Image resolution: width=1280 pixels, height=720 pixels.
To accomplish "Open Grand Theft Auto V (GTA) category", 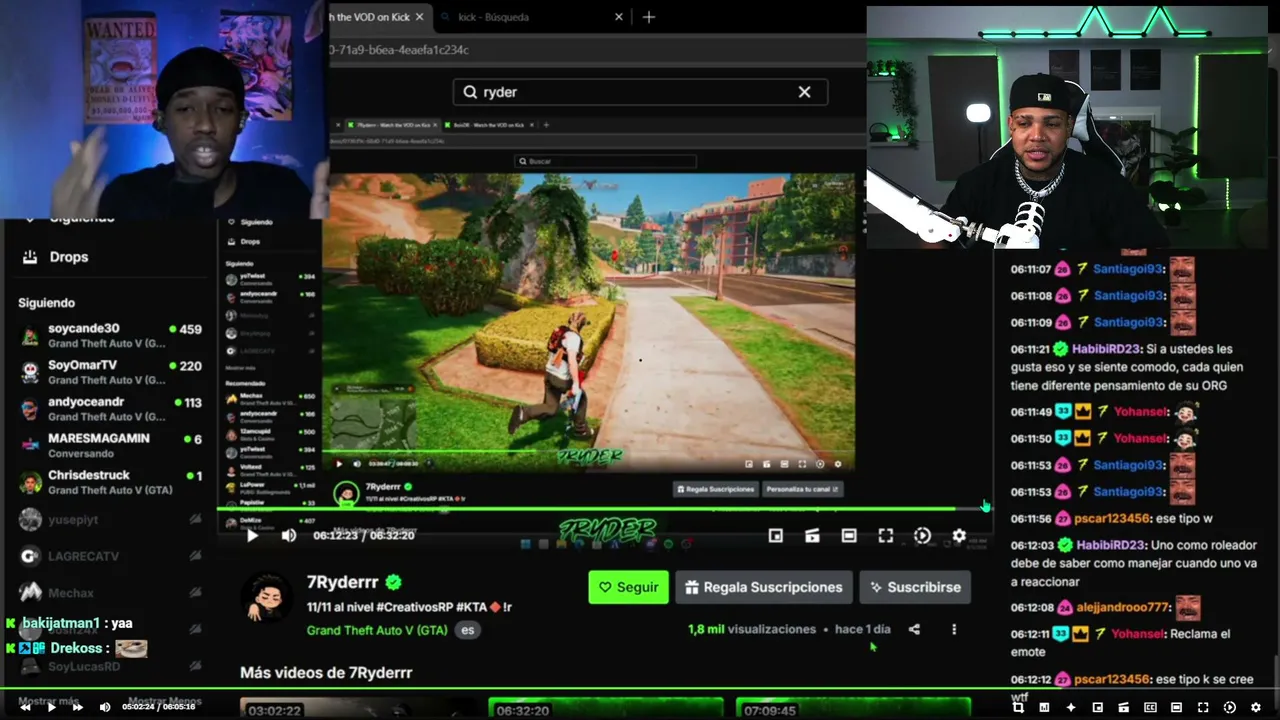I will [377, 630].
